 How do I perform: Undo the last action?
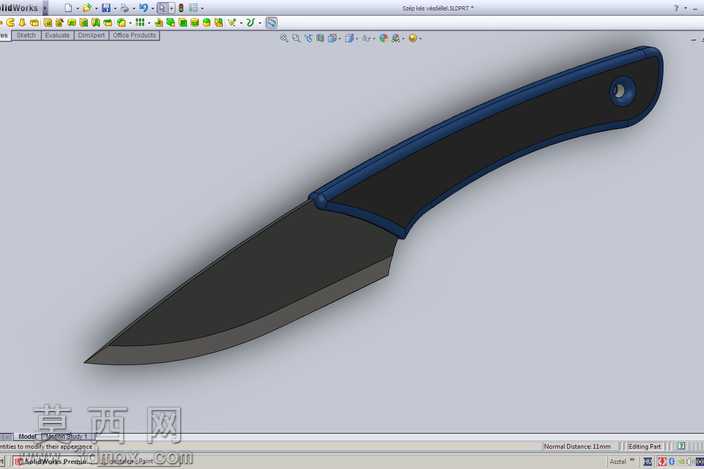[144, 8]
